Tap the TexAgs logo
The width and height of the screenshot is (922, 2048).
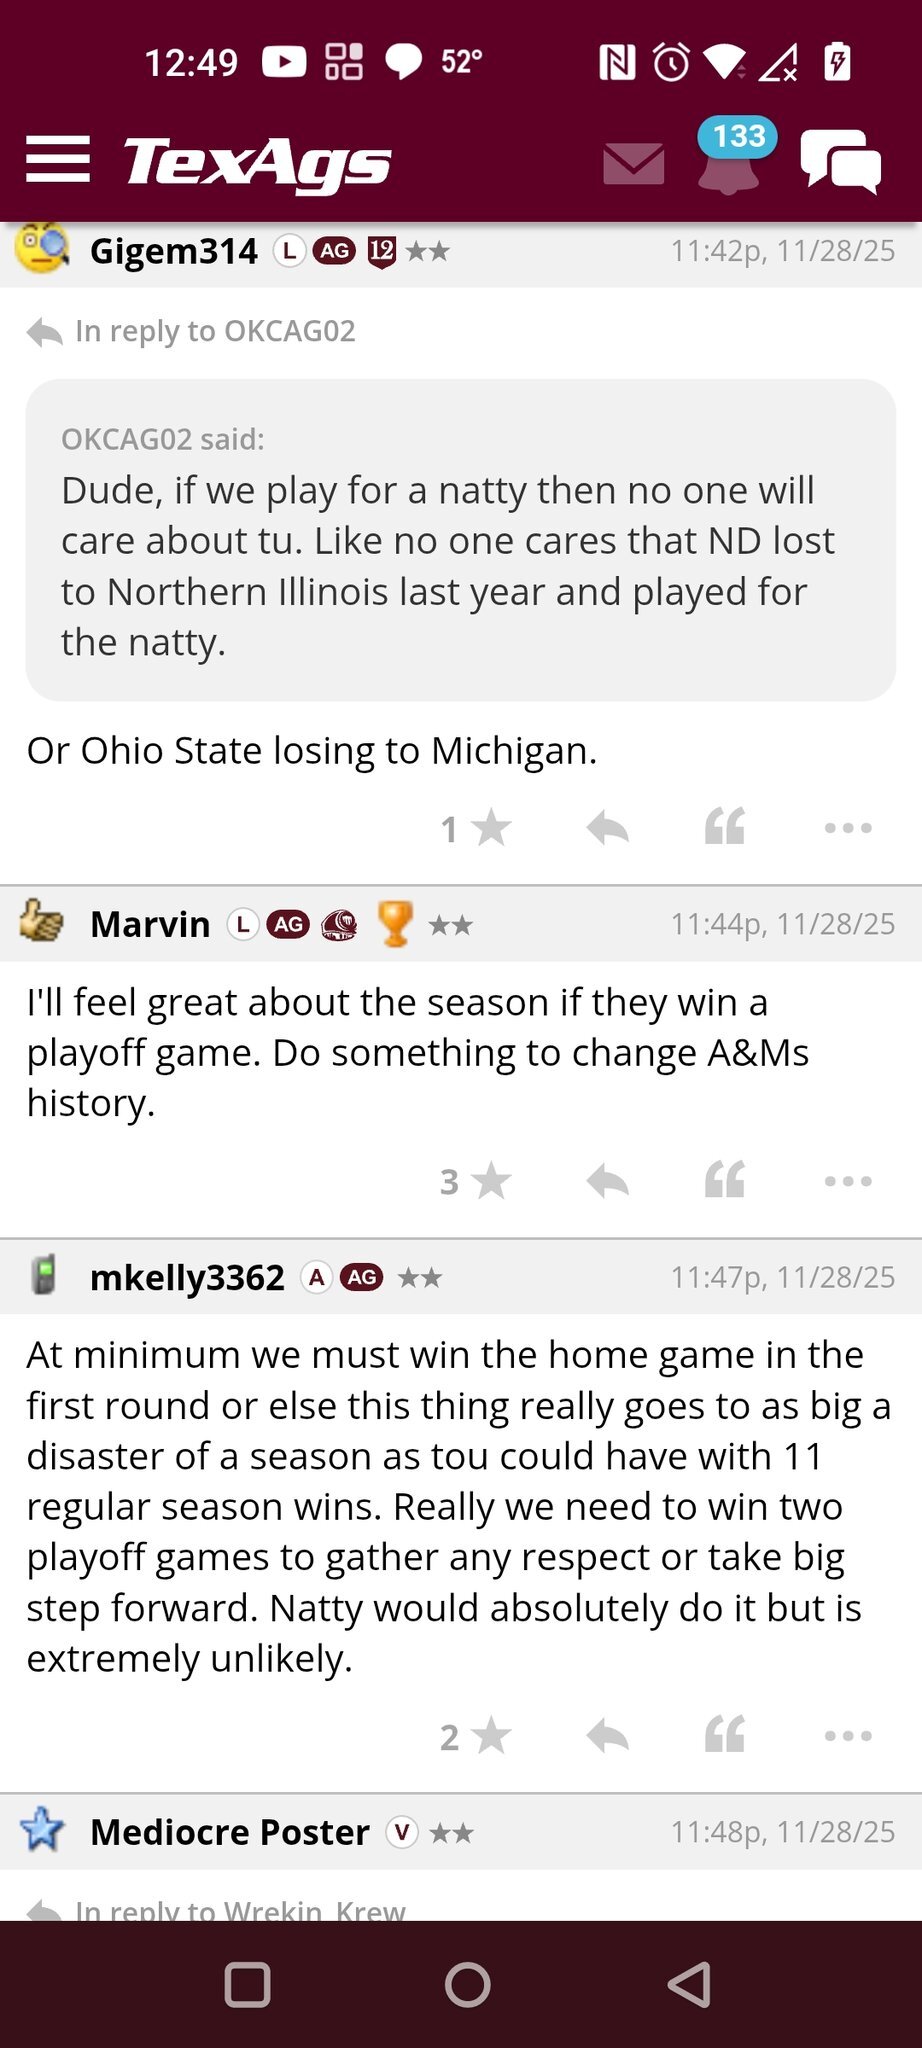[x=257, y=162]
